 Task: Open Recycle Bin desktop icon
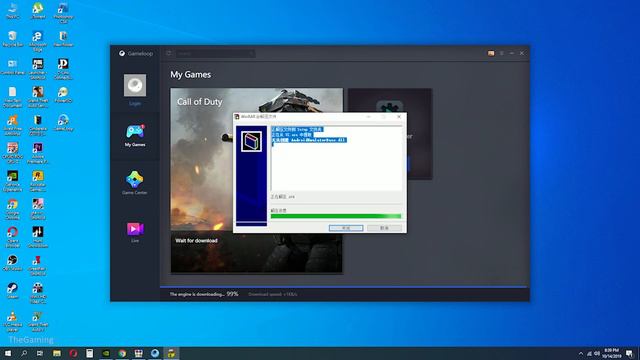pos(13,39)
